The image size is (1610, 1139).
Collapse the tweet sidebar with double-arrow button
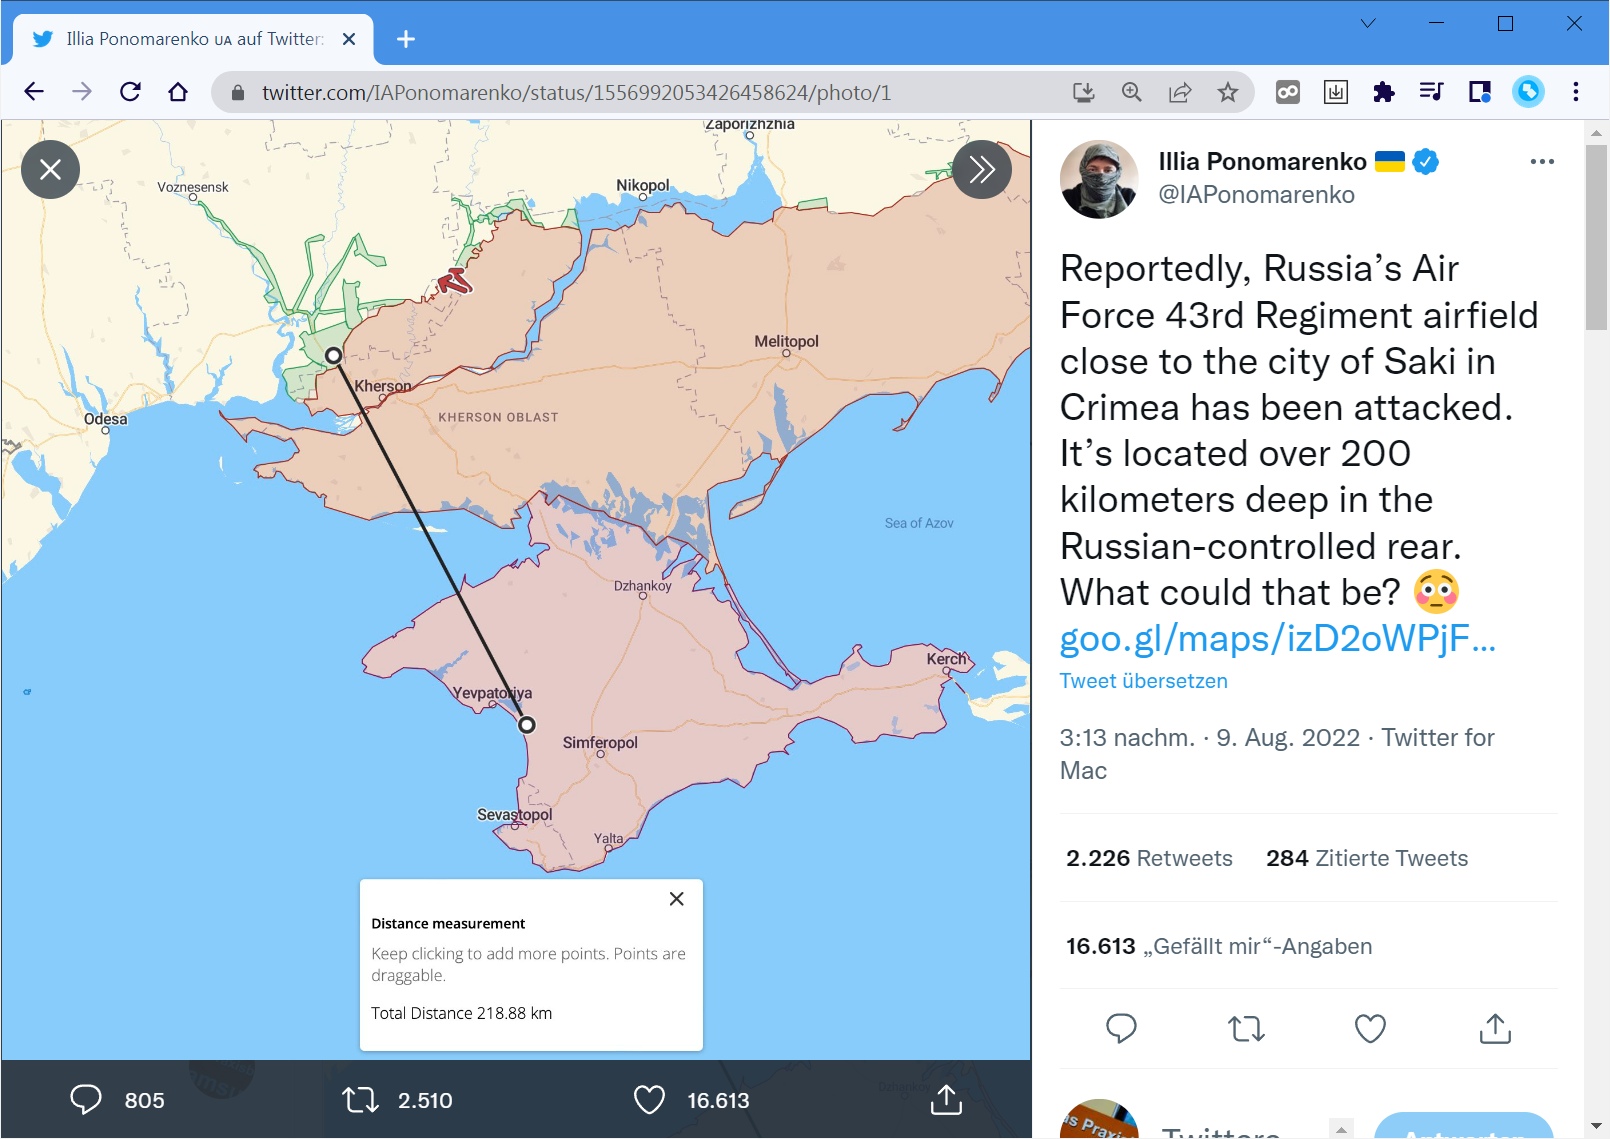[x=981, y=170]
